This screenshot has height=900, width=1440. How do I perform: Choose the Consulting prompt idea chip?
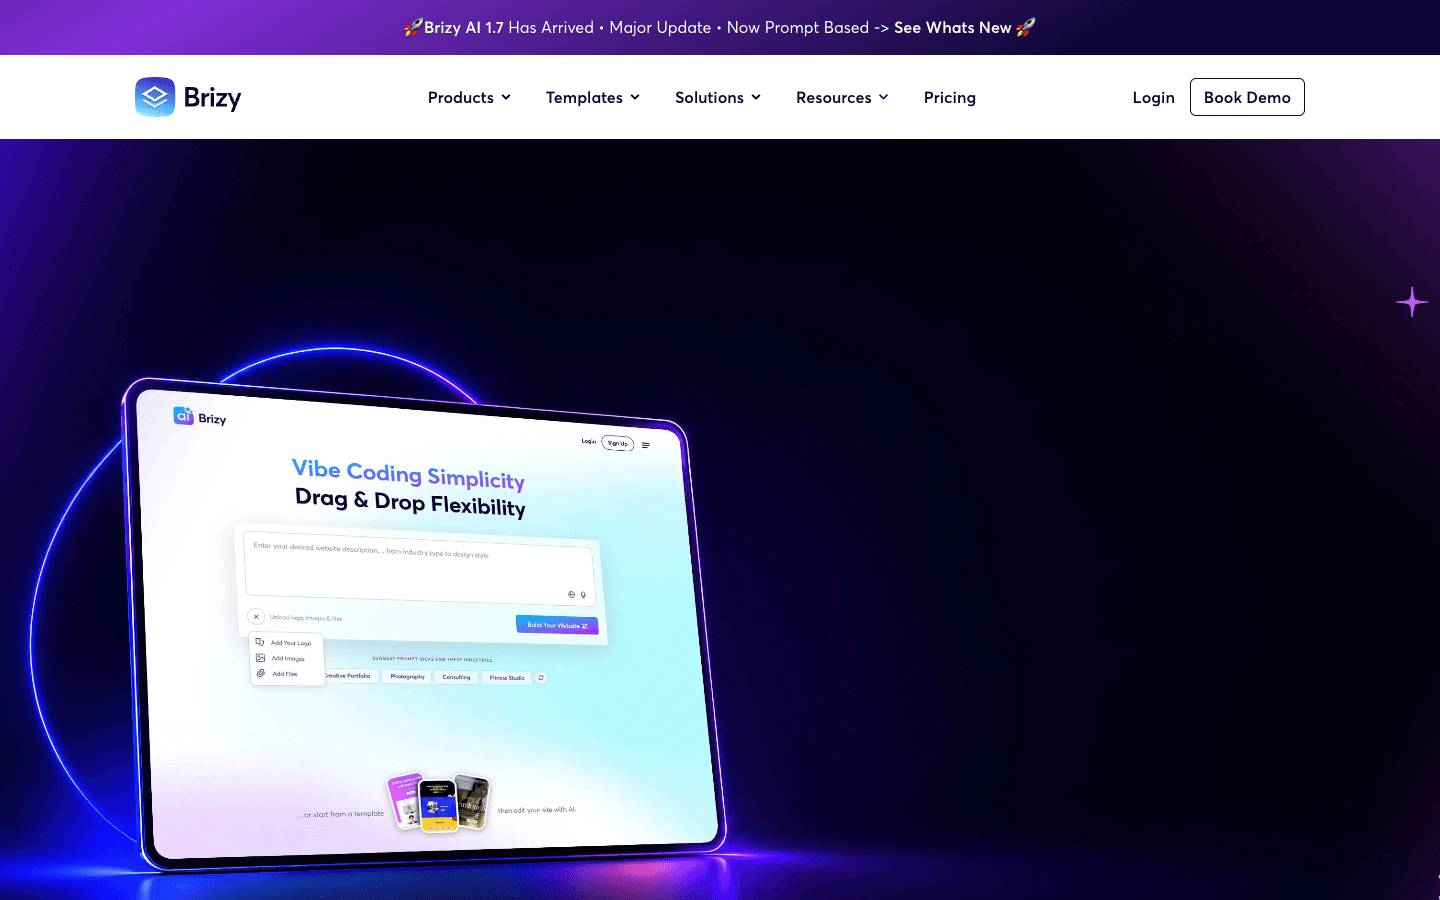point(456,677)
